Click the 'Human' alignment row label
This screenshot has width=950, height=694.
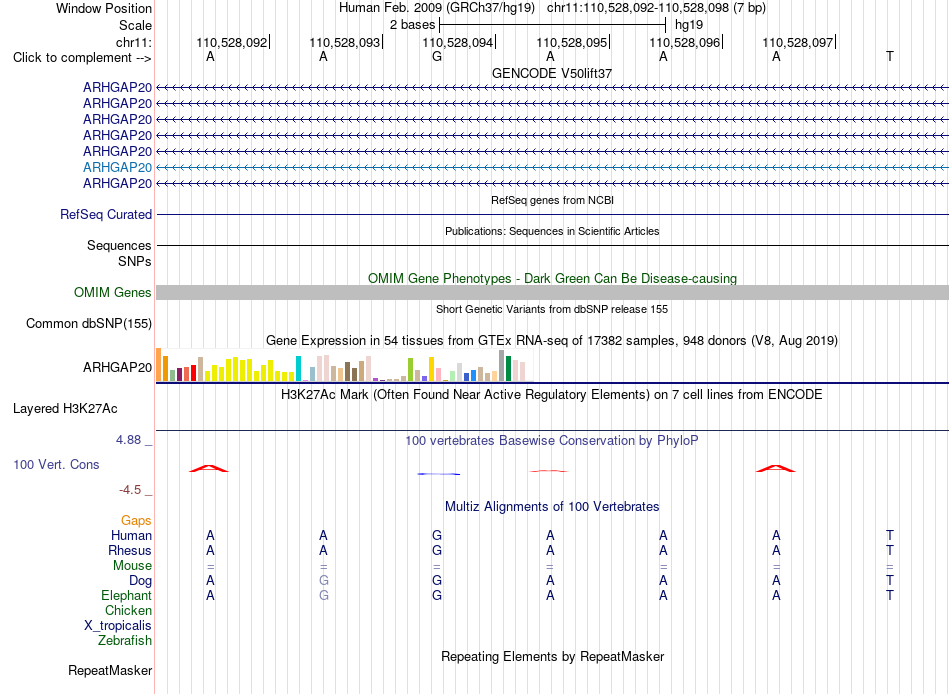pyautogui.click(x=131, y=535)
